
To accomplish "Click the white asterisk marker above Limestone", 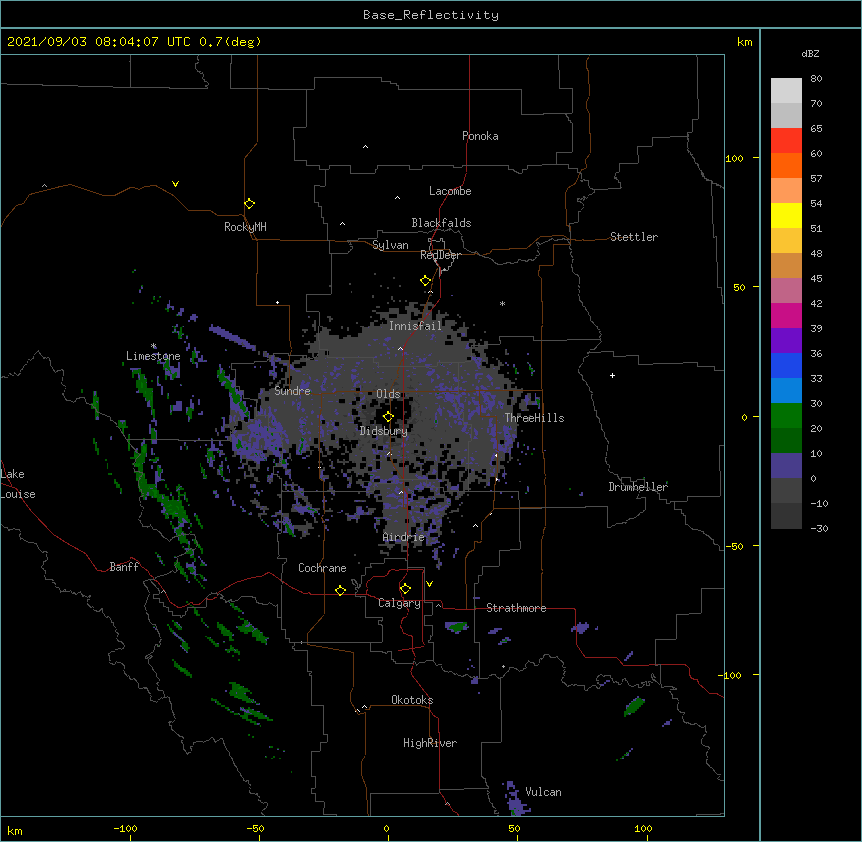I will point(153,346).
